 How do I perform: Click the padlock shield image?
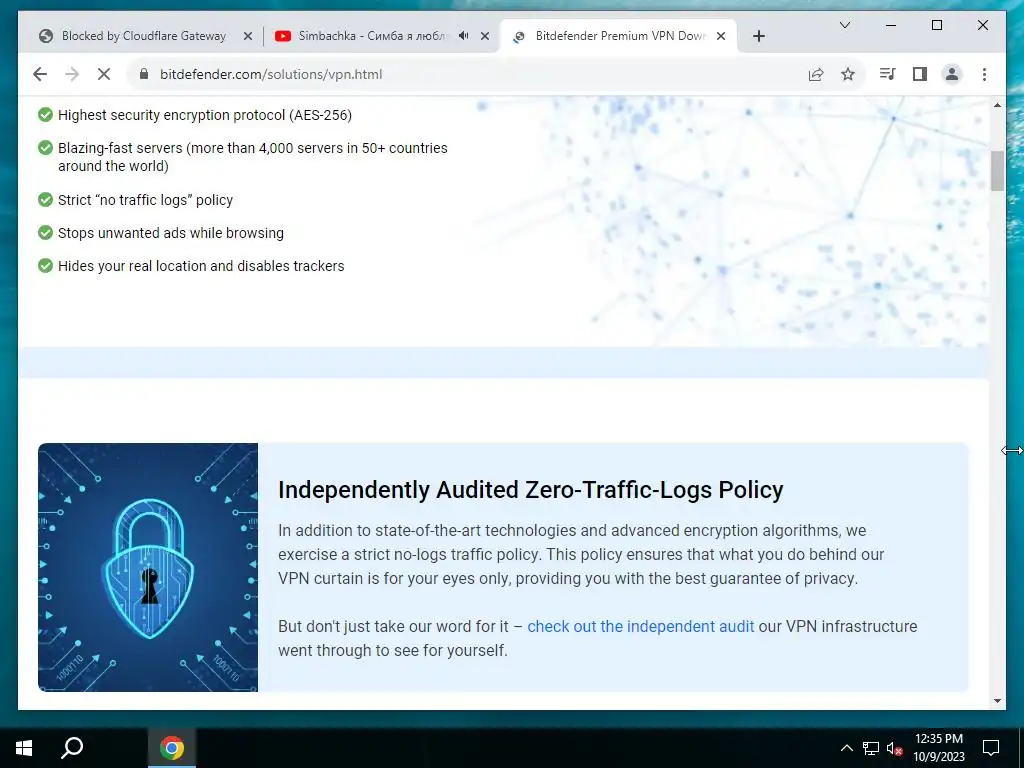148,568
